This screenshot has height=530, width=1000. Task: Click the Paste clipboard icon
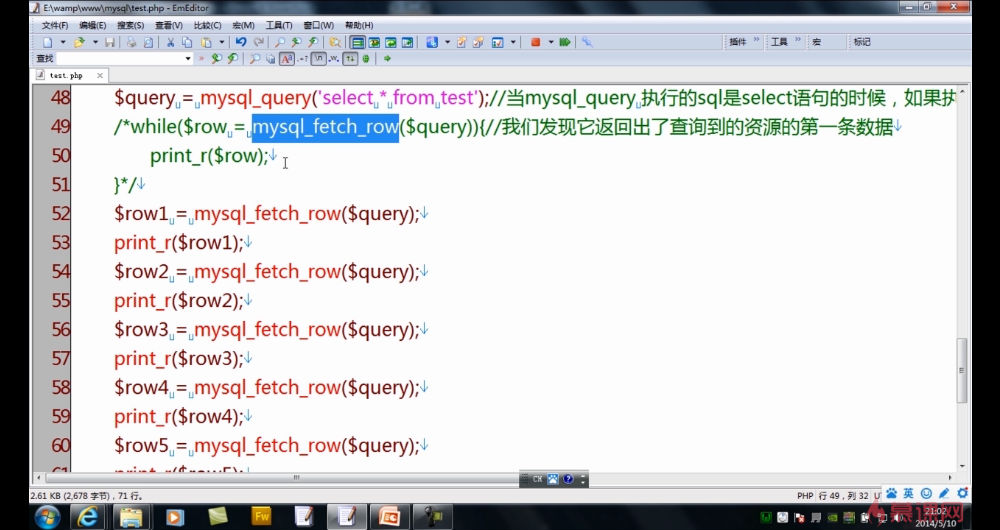(206, 42)
